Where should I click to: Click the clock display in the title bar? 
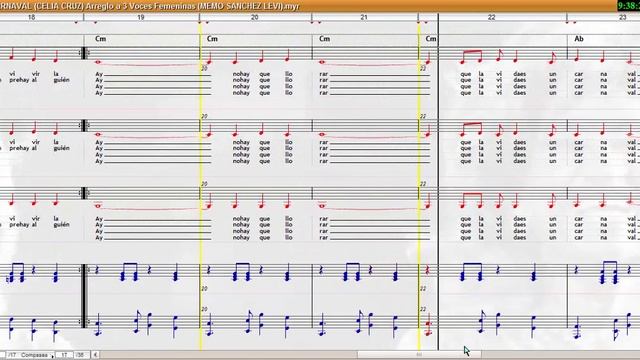coord(628,6)
